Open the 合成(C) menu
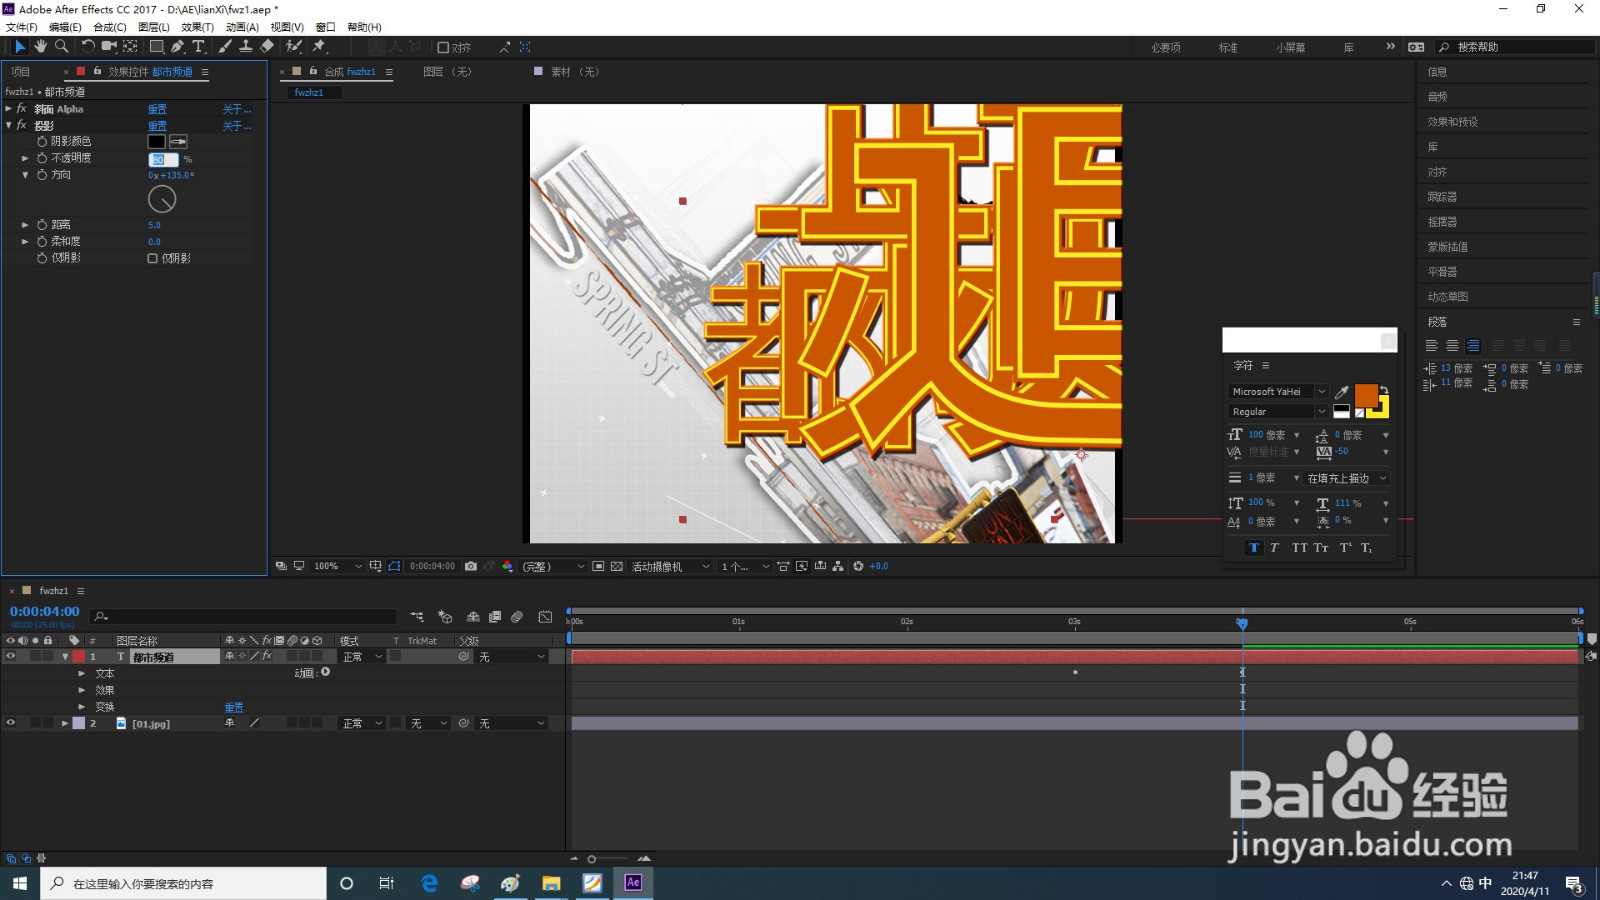Viewport: 1600px width, 900px height. 110,27
